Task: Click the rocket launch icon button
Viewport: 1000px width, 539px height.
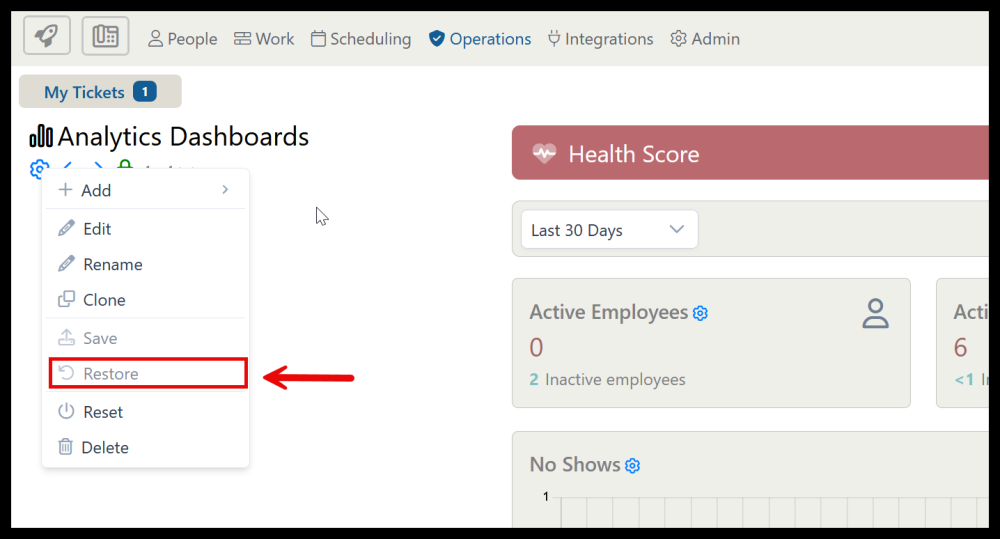Action: 46,37
